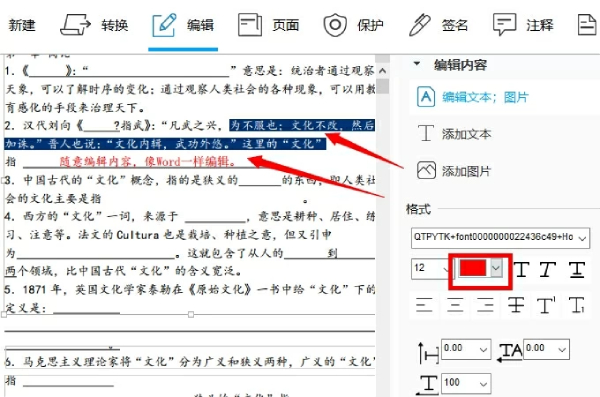Viewport: 600px width, 397px height.
Task: Click the document scrollbar up arrow
Action: 382,70
